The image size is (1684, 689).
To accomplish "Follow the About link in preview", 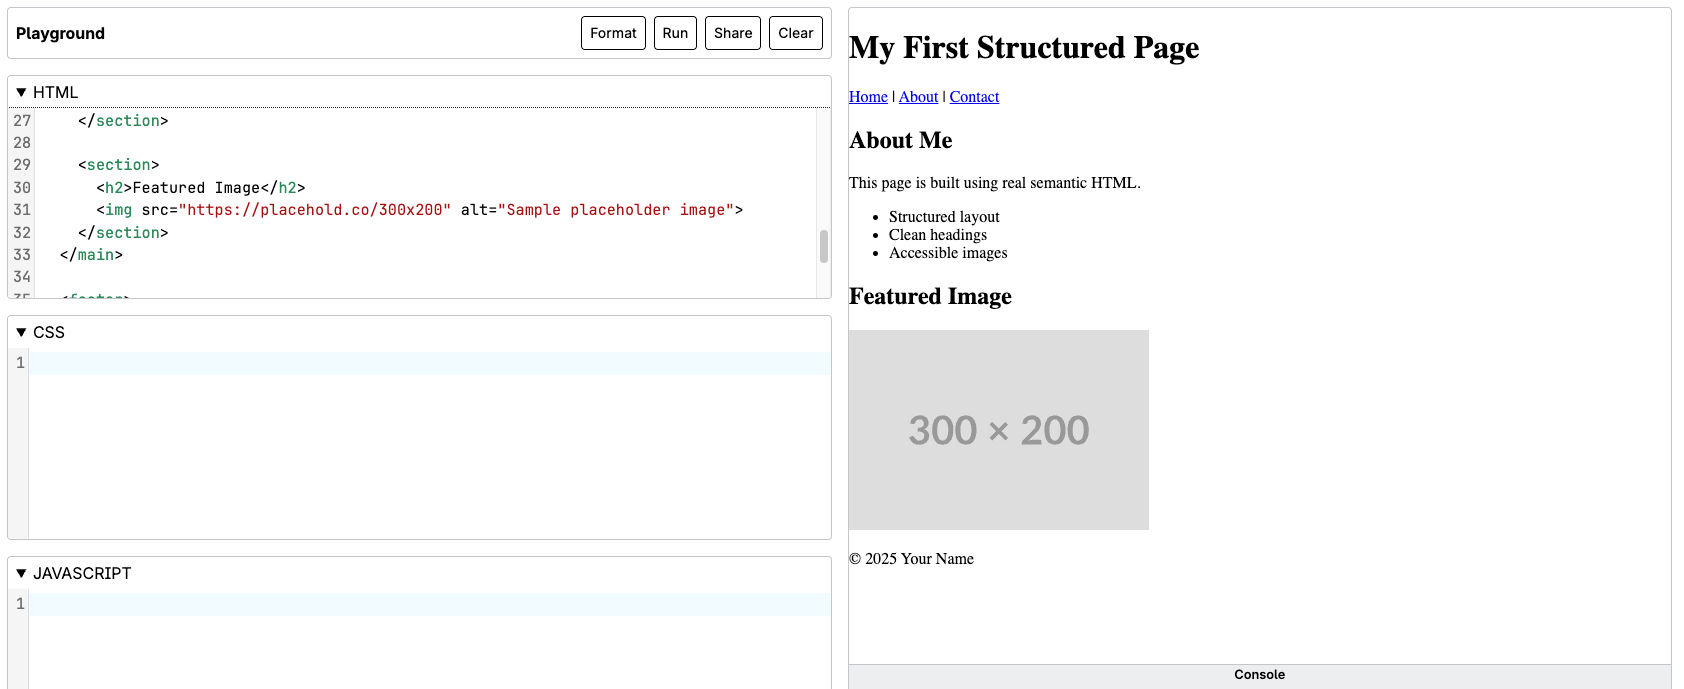I will point(918,97).
